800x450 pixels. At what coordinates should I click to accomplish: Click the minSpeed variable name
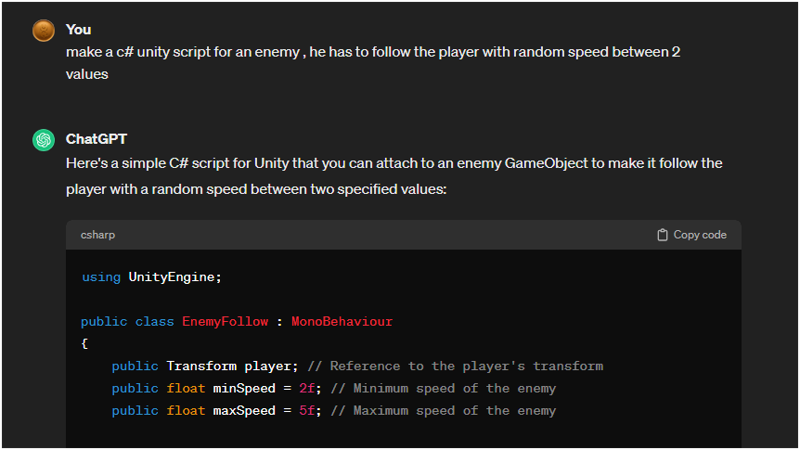point(244,388)
